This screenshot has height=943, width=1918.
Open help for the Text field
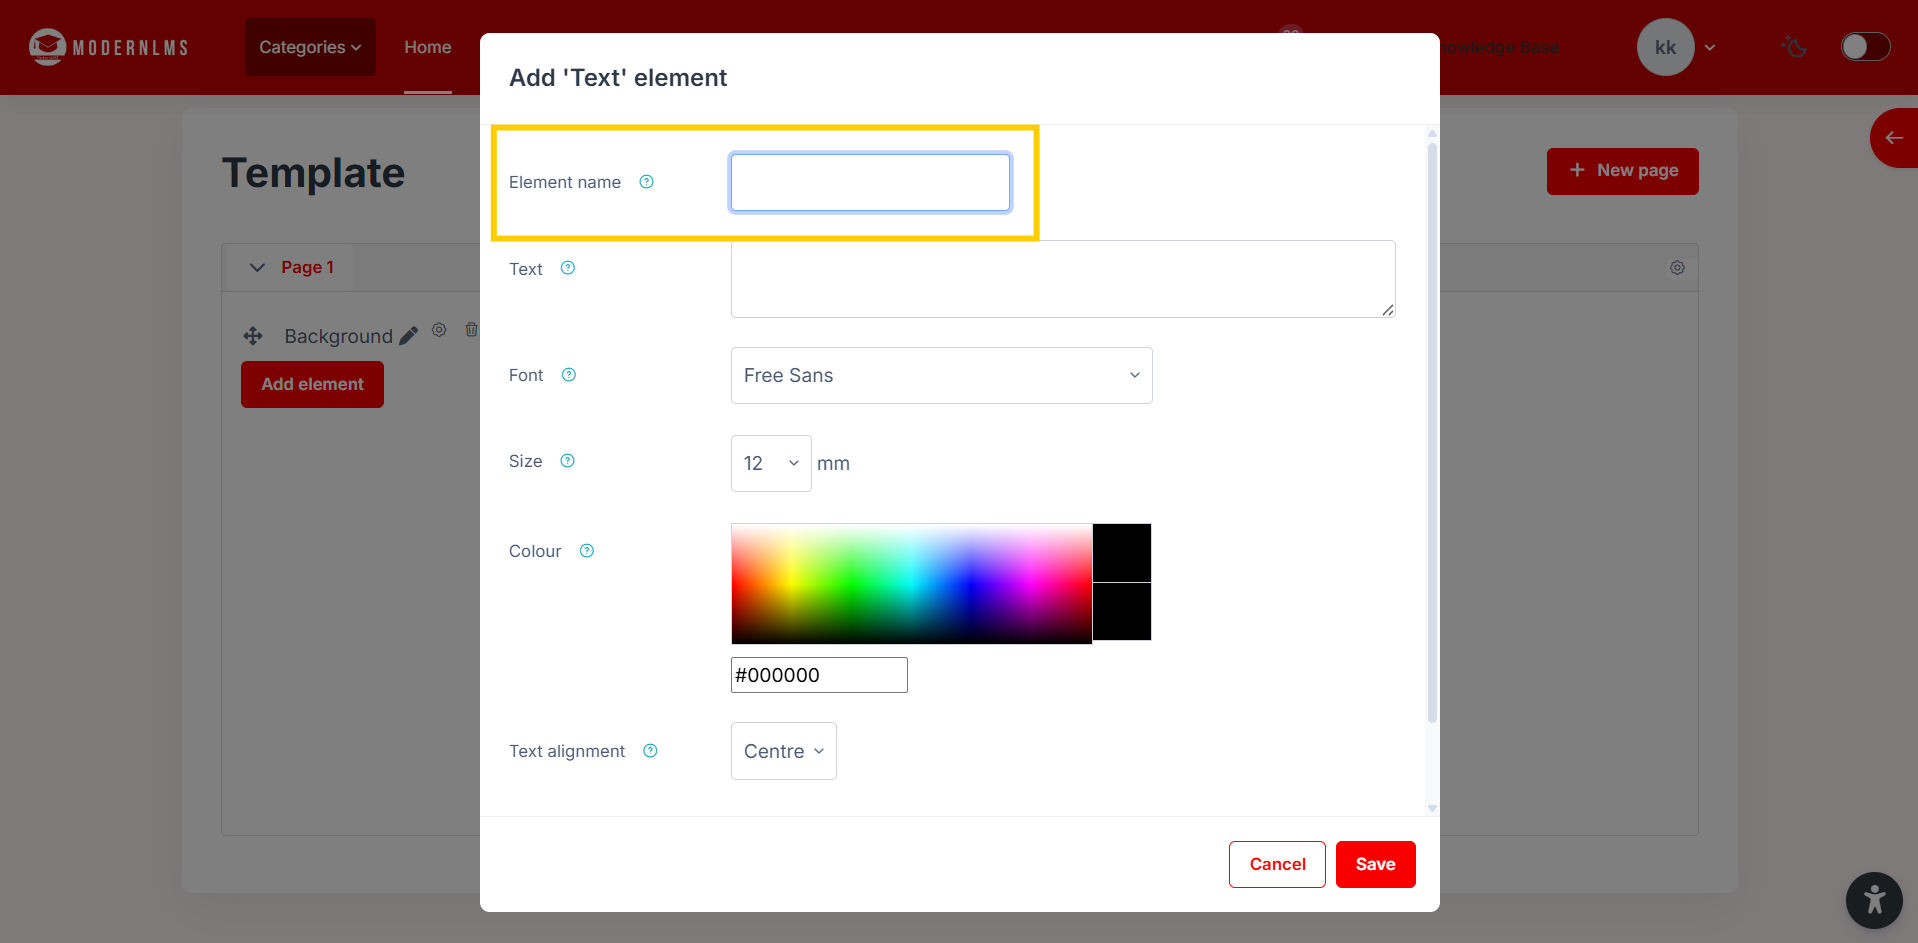pyautogui.click(x=568, y=268)
